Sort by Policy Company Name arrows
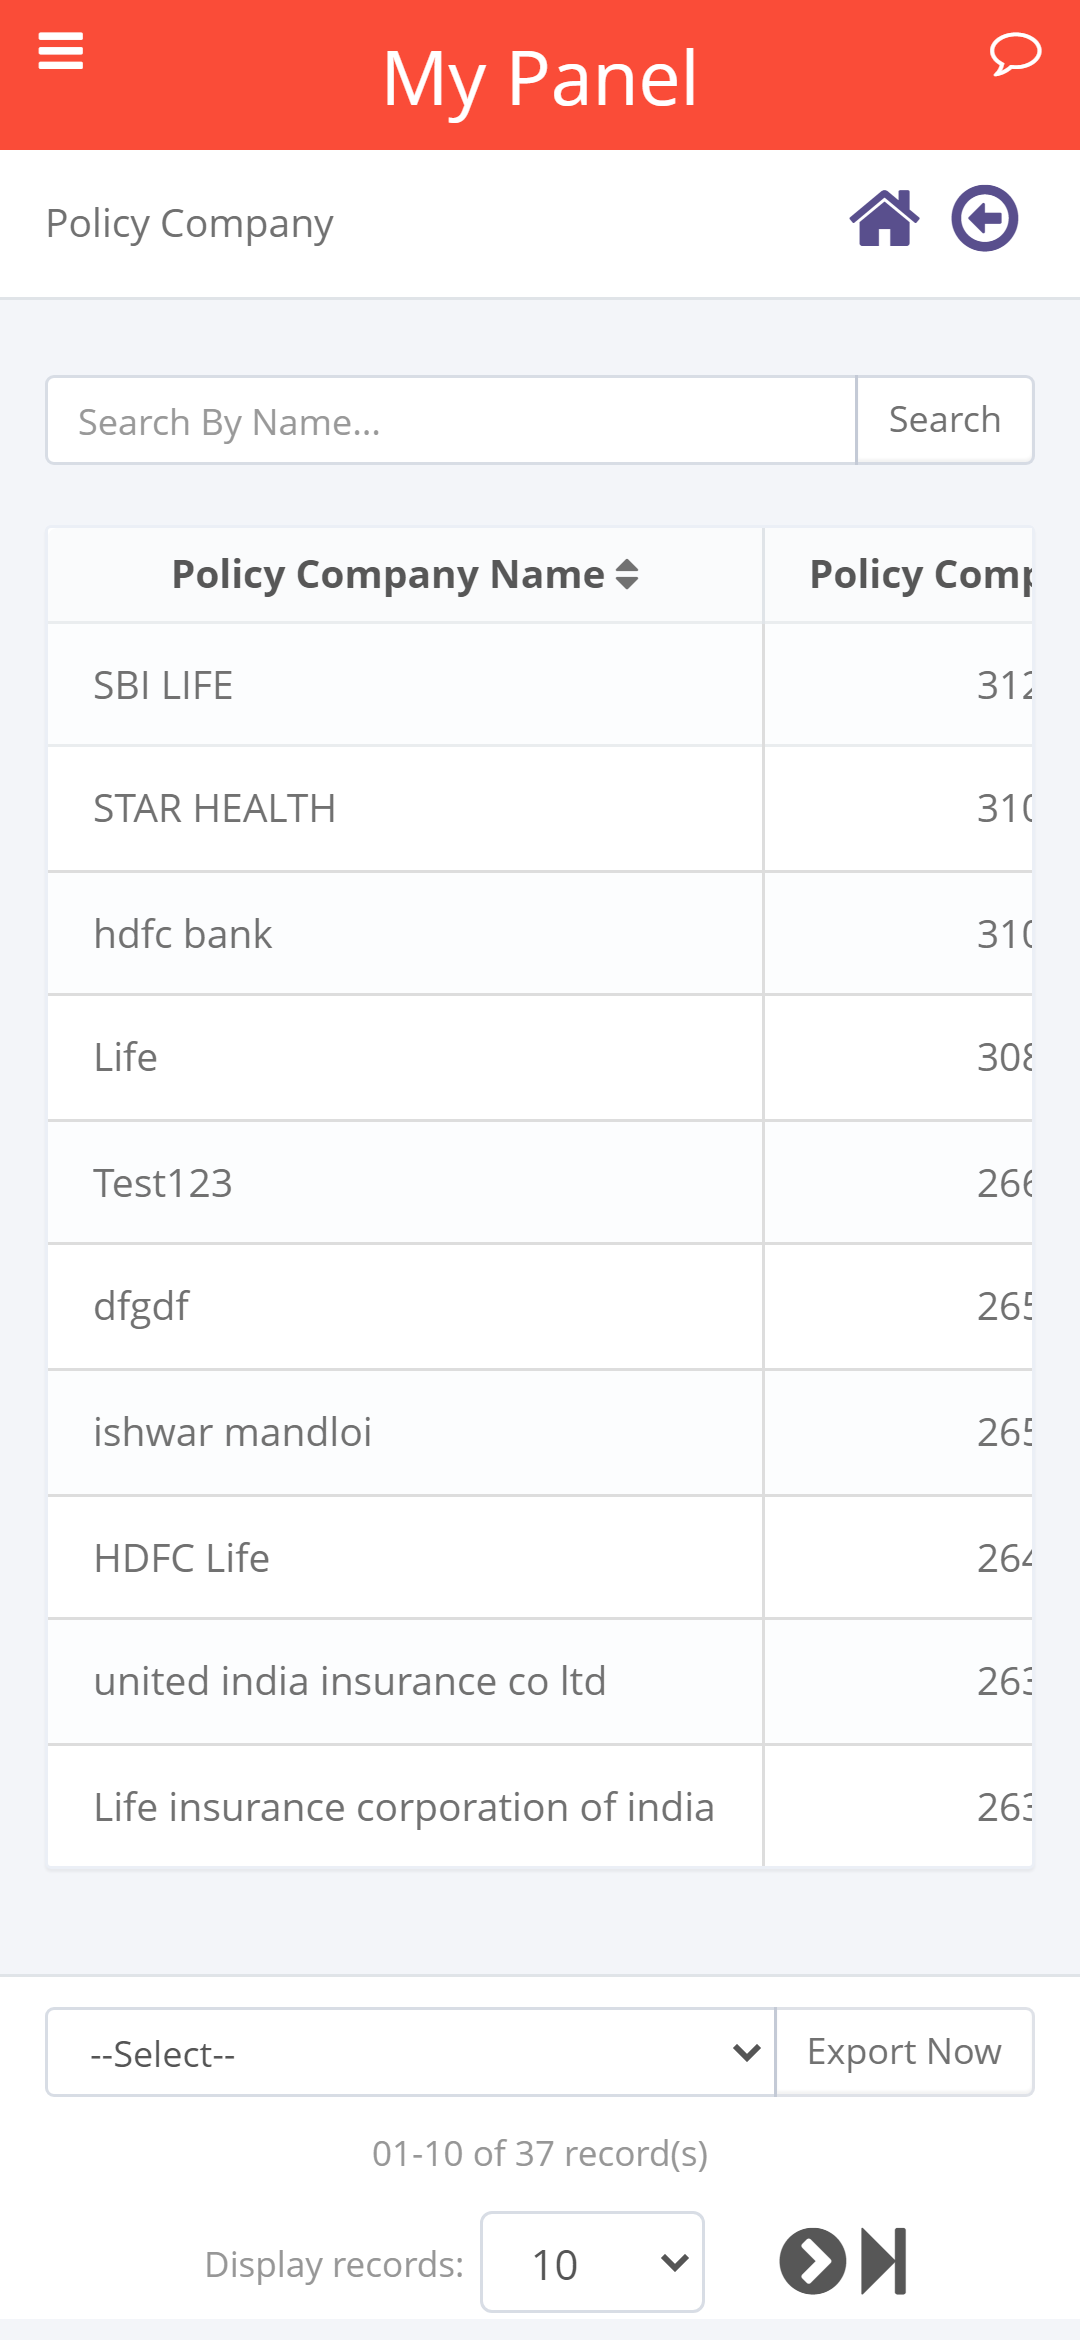Screen dimensions: 1080x2340 (627, 574)
